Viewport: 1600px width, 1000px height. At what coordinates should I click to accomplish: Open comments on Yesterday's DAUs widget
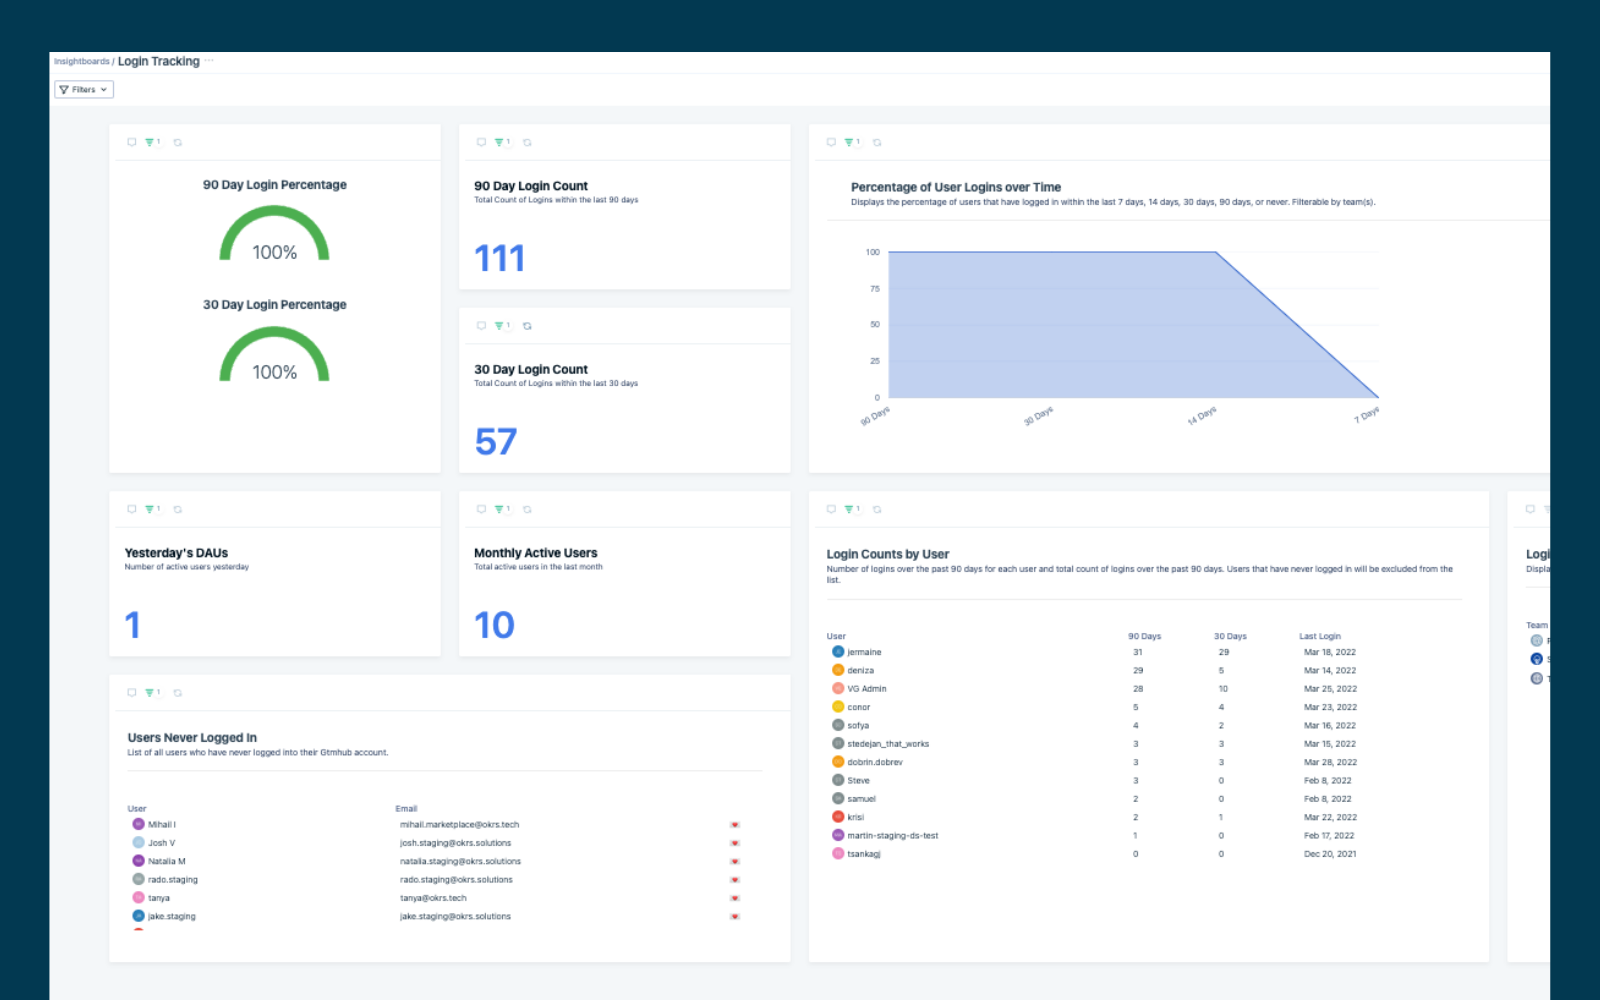tap(131, 509)
